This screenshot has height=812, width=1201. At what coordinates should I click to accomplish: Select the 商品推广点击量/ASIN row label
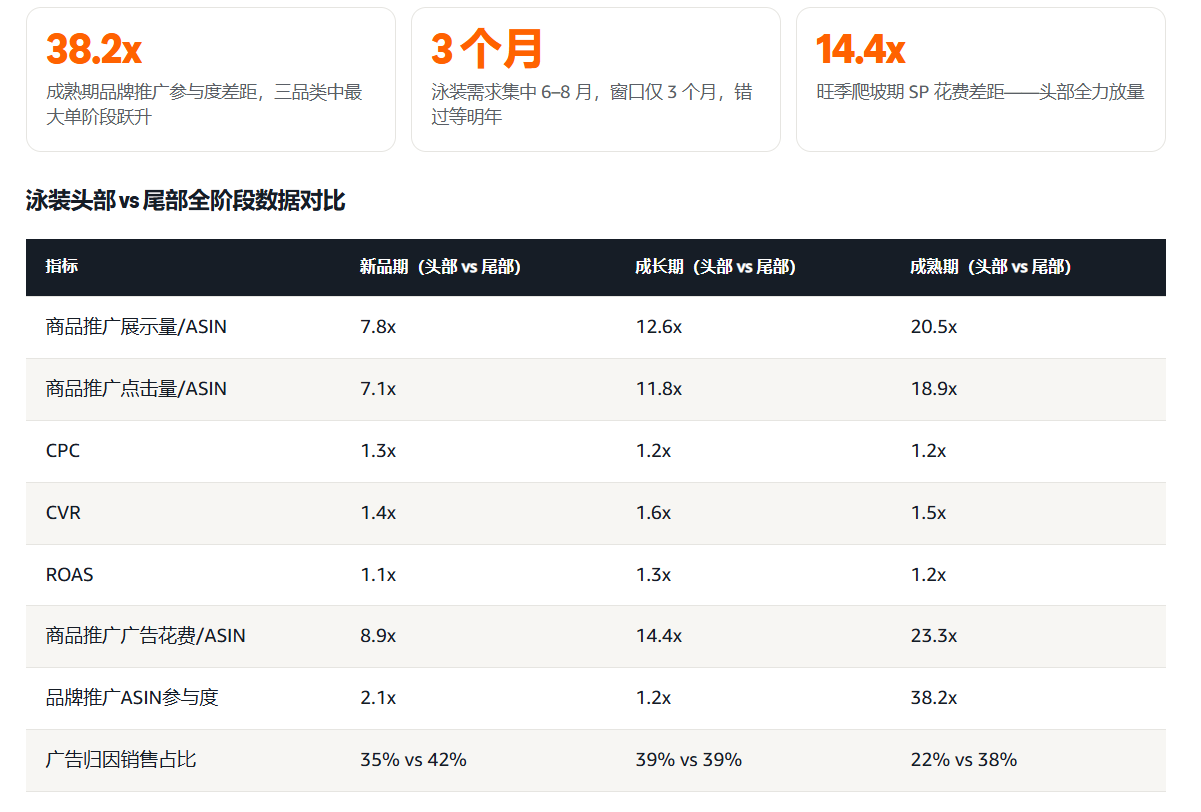[x=136, y=389]
